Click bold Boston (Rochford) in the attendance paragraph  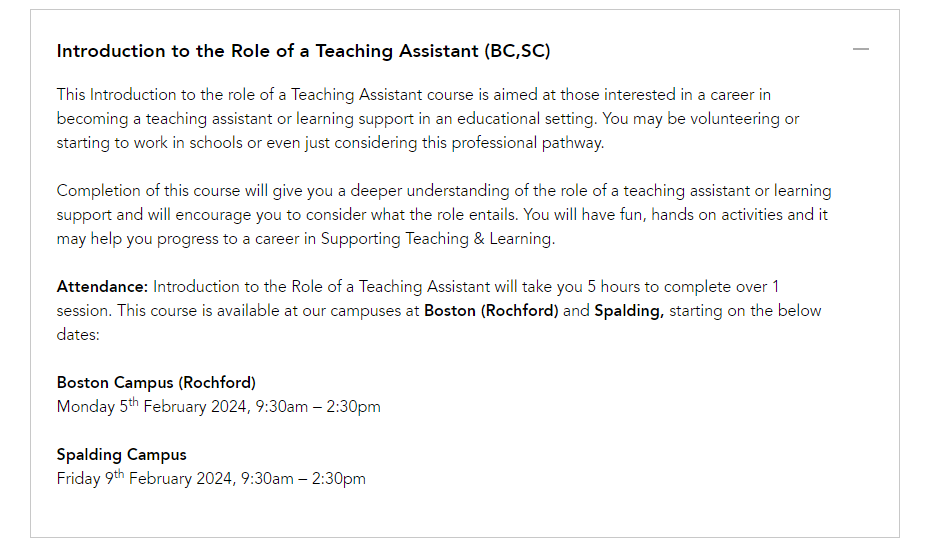pyautogui.click(x=491, y=311)
